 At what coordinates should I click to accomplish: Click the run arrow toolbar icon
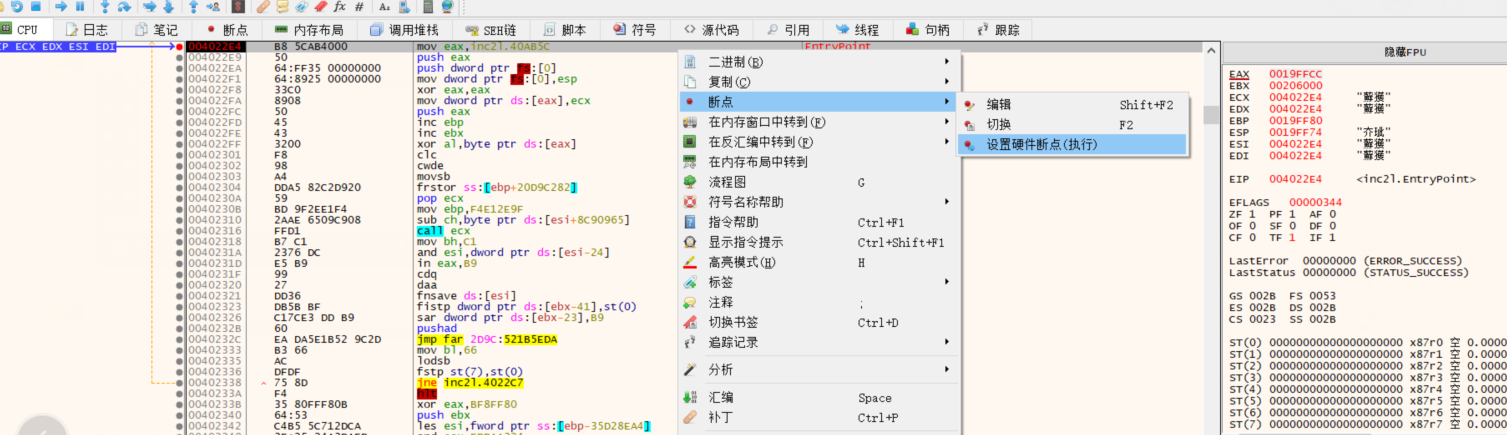point(61,6)
